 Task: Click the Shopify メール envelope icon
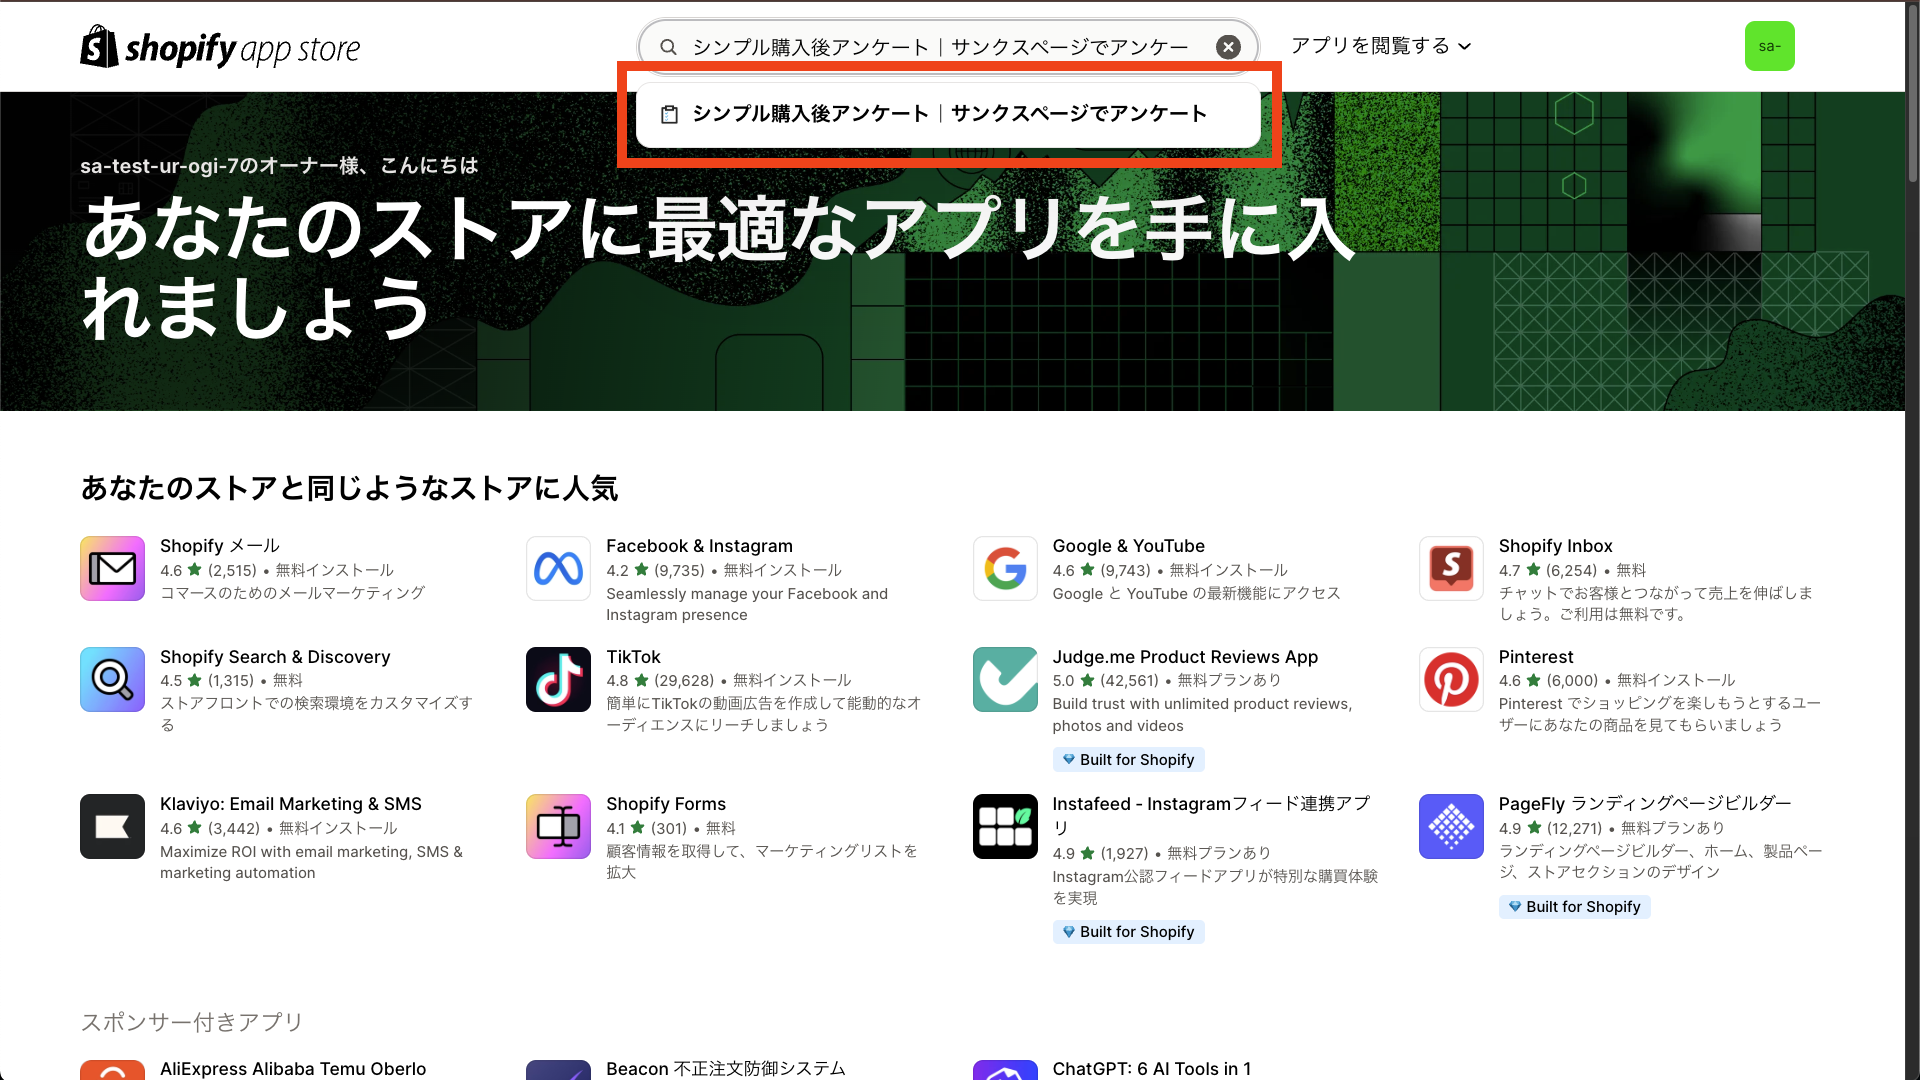111,568
